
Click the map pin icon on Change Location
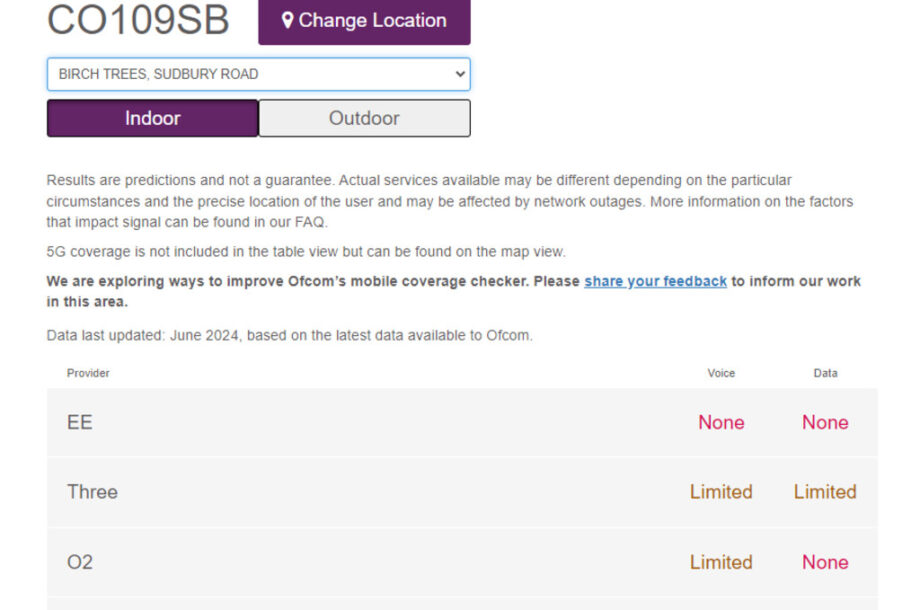[x=287, y=21]
